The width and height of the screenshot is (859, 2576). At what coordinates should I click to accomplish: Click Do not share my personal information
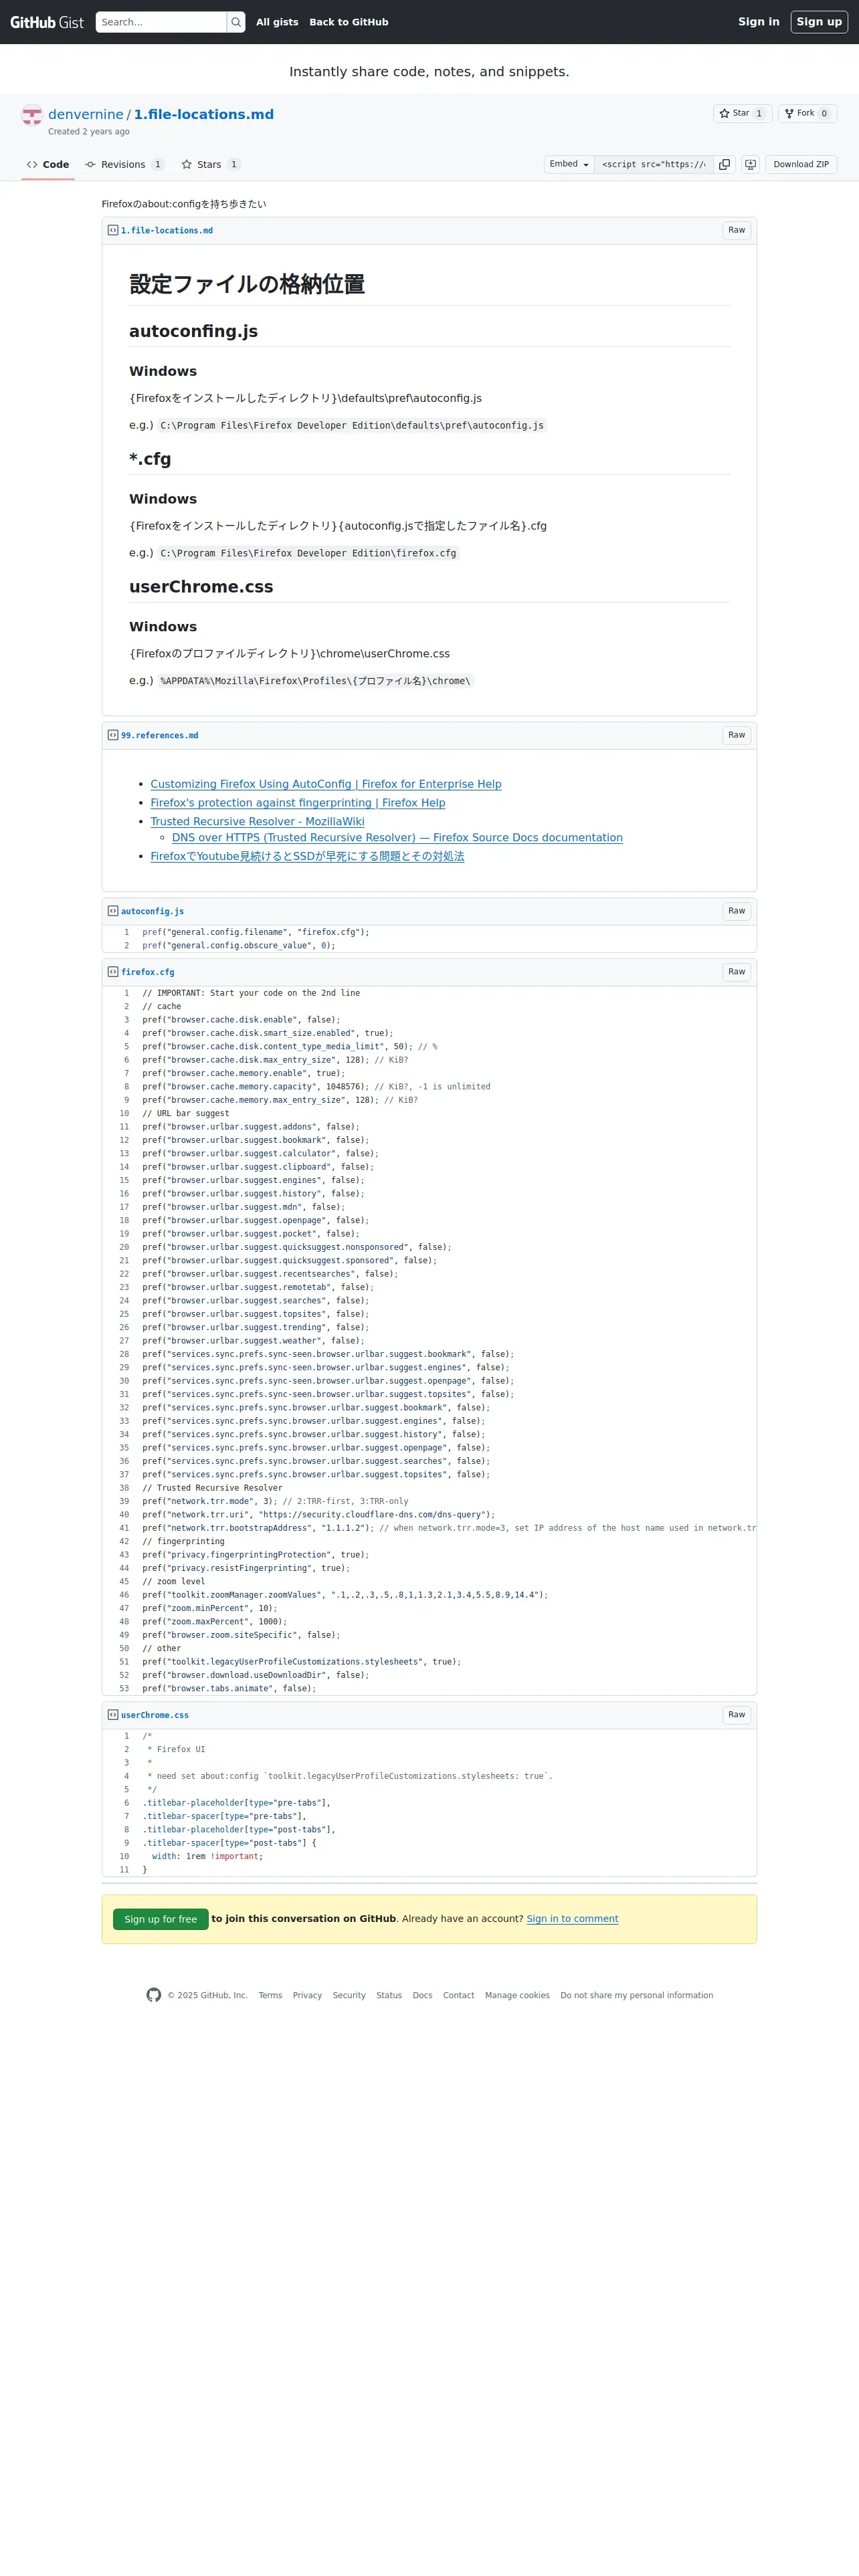[x=637, y=1996]
